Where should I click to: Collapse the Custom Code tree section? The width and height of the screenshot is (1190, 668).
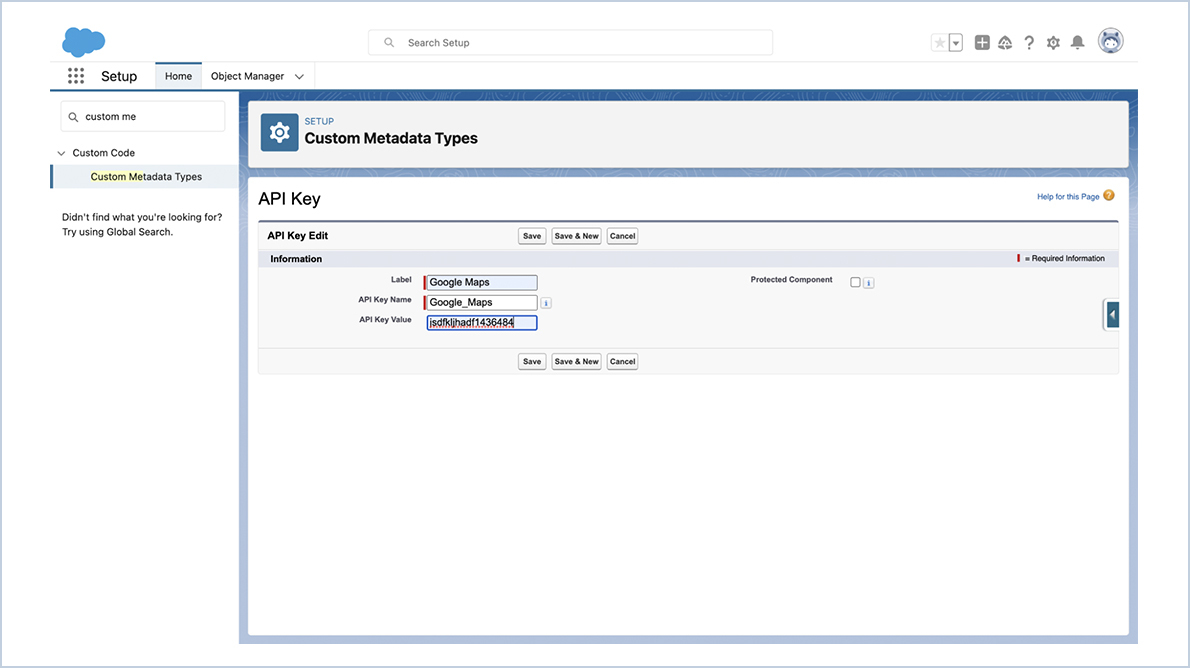click(x=61, y=152)
